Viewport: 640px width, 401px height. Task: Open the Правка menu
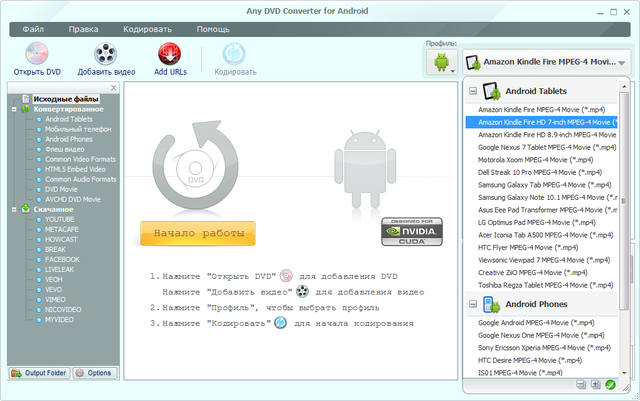point(83,29)
